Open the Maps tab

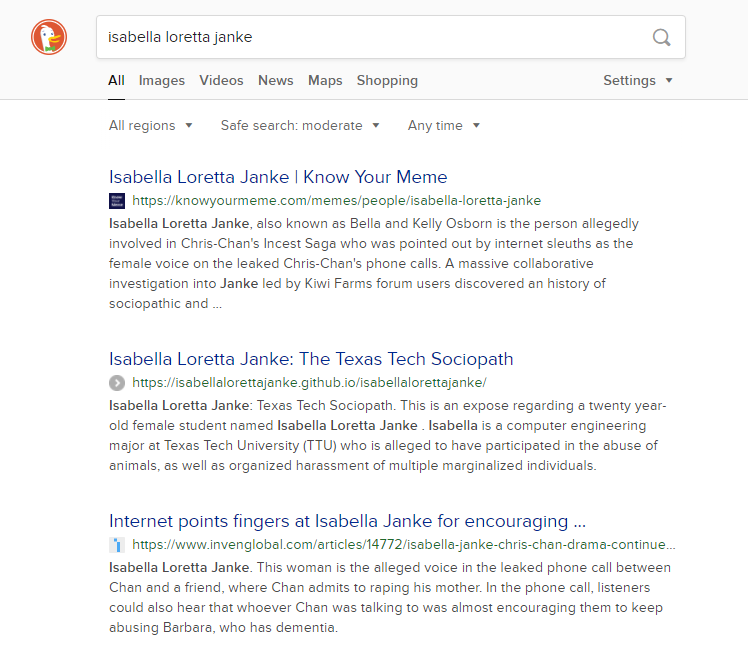click(325, 80)
